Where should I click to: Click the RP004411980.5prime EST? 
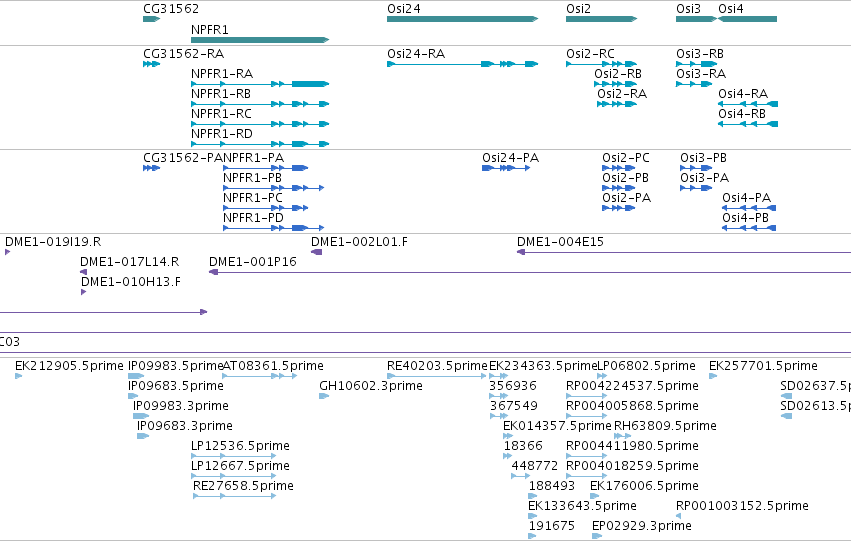pos(586,456)
